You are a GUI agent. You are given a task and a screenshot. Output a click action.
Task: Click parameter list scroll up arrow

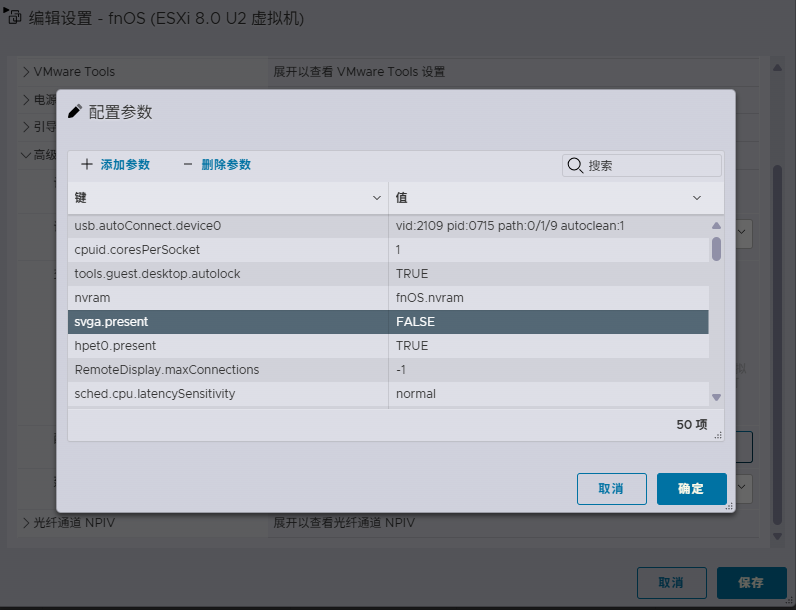coord(716,225)
